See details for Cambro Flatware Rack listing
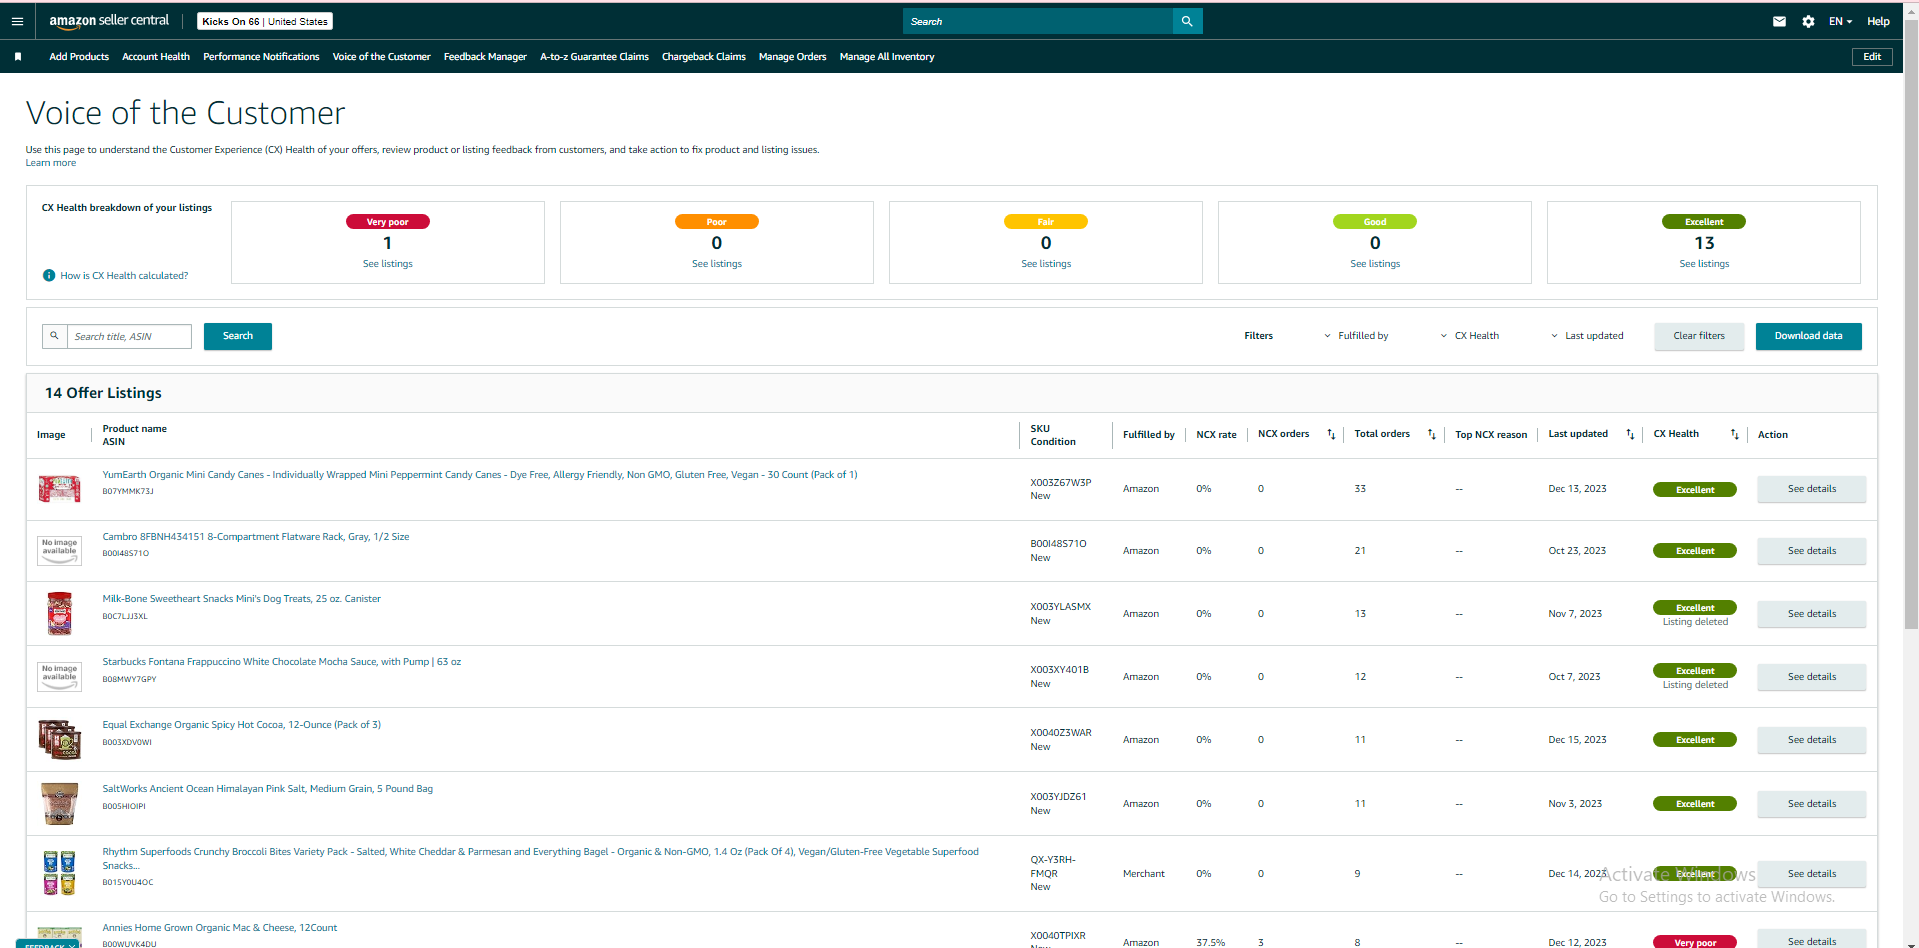The width and height of the screenshot is (1919, 948). coord(1811,551)
